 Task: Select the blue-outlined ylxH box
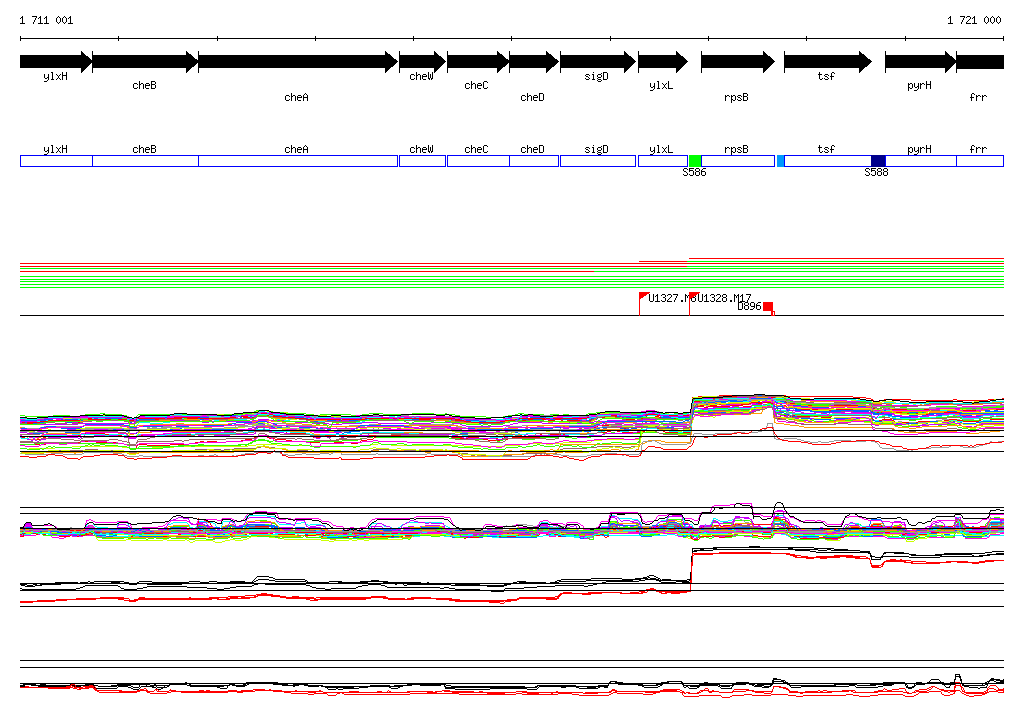click(56, 161)
